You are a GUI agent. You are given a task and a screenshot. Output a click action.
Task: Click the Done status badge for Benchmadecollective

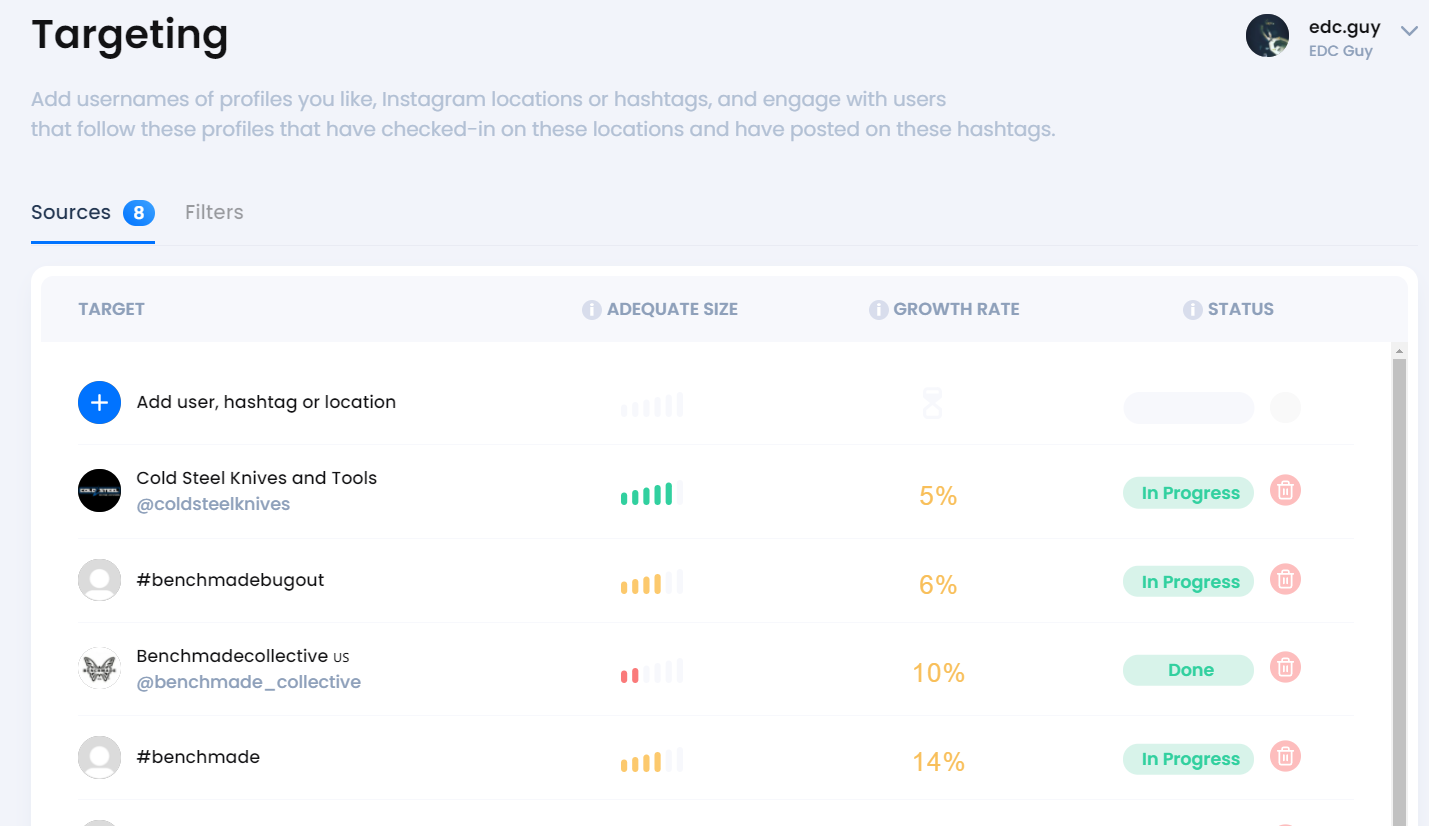1189,670
